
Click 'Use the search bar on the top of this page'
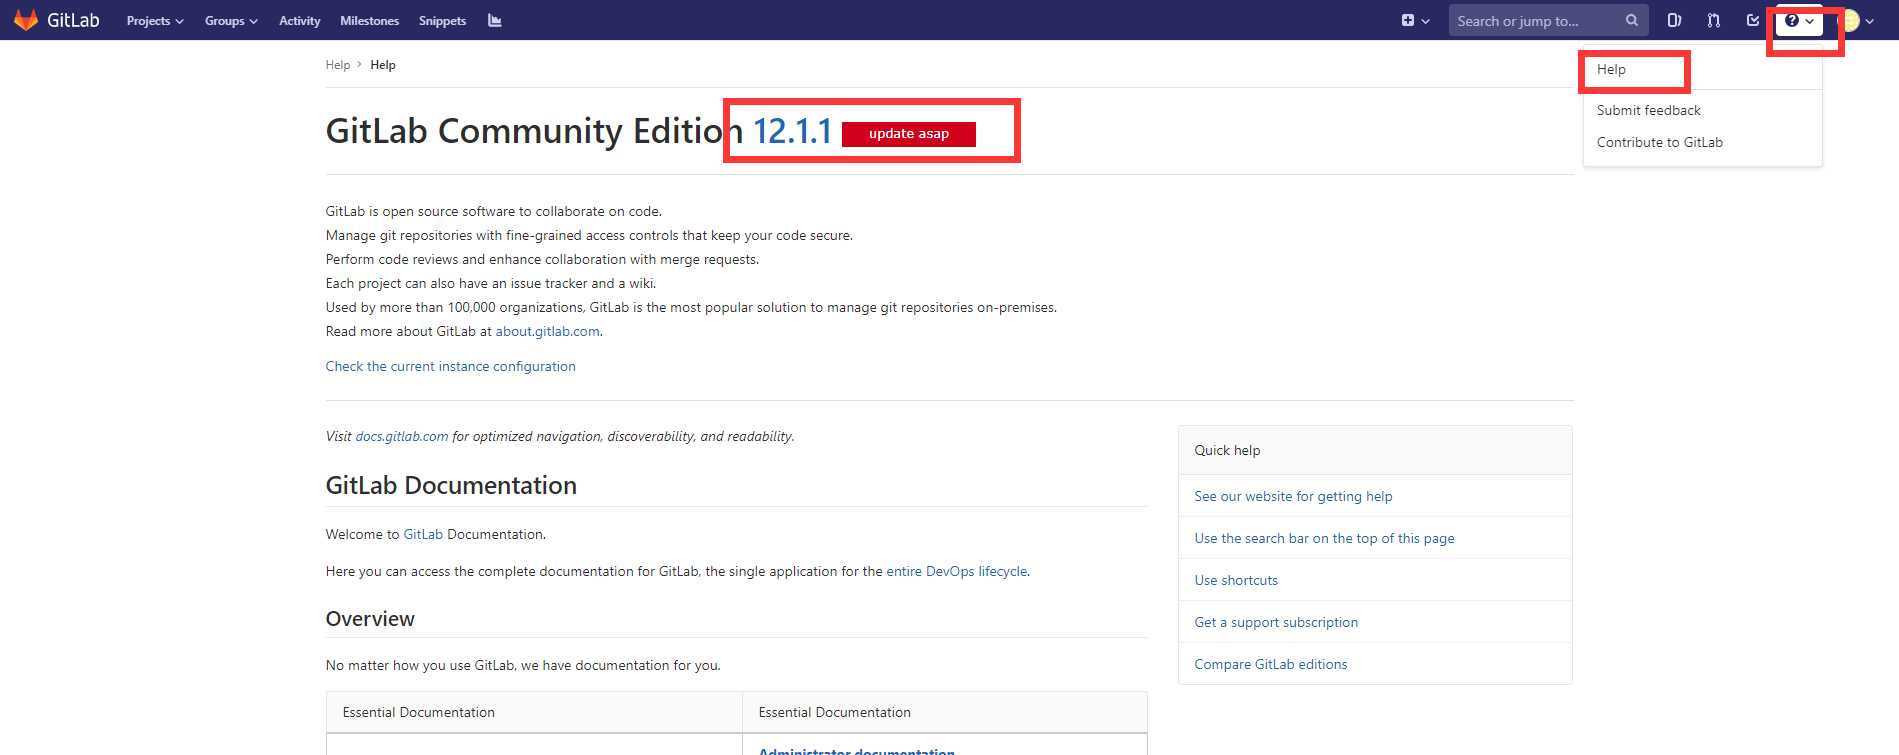(1324, 538)
